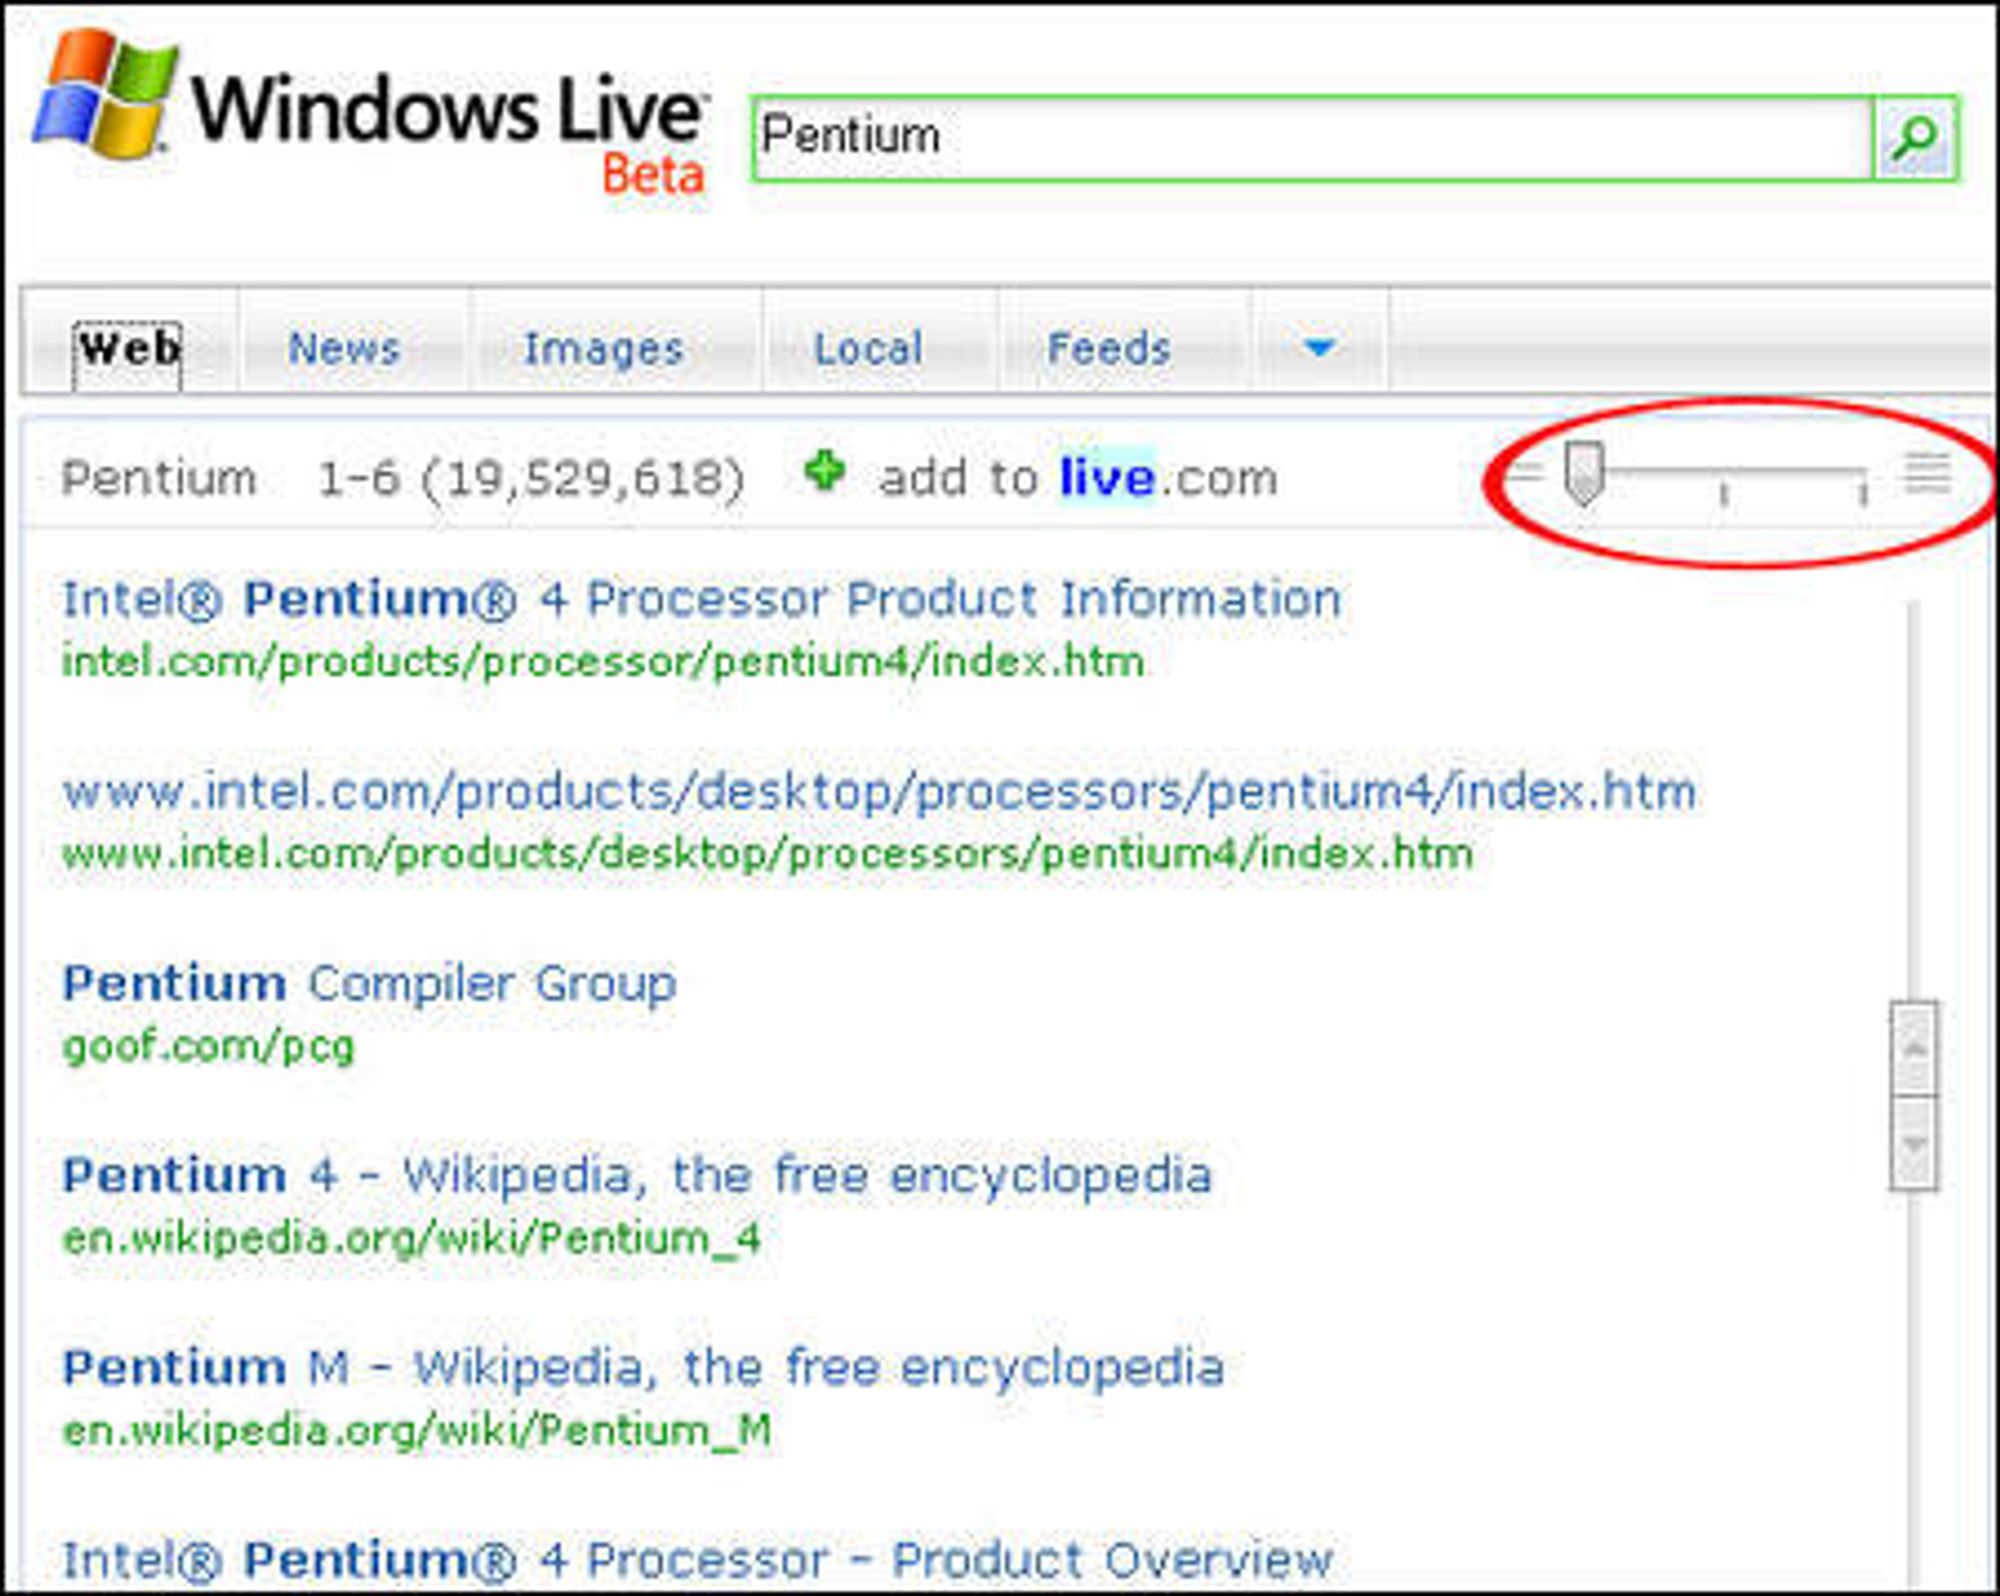Click the rightmost tick of the detail slider
2000x1596 pixels.
(x=1863, y=494)
